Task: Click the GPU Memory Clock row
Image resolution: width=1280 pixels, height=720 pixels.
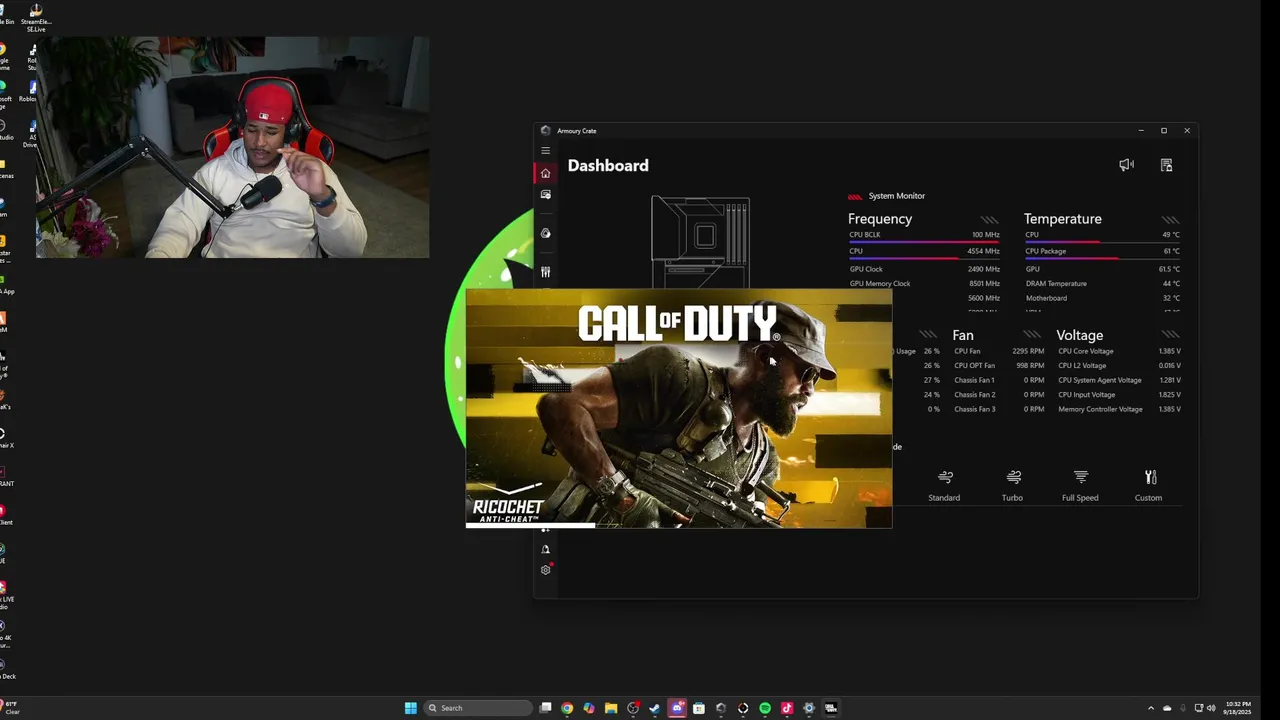Action: [924, 284]
